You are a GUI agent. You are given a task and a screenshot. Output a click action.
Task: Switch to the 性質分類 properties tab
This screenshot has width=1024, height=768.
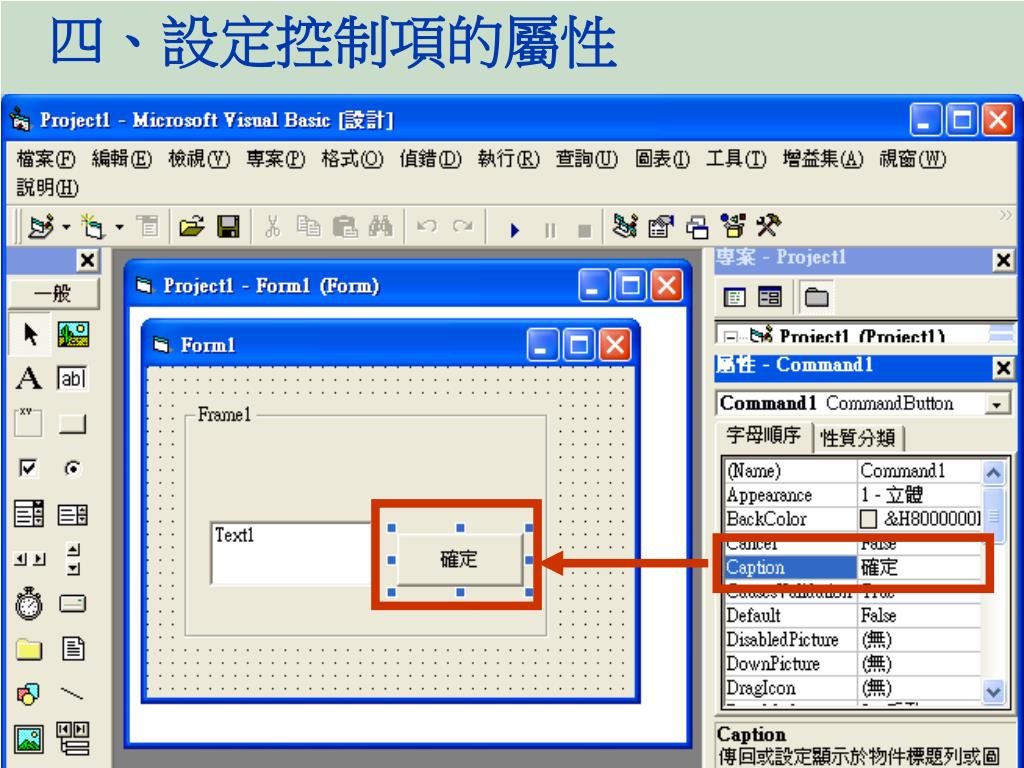857,437
